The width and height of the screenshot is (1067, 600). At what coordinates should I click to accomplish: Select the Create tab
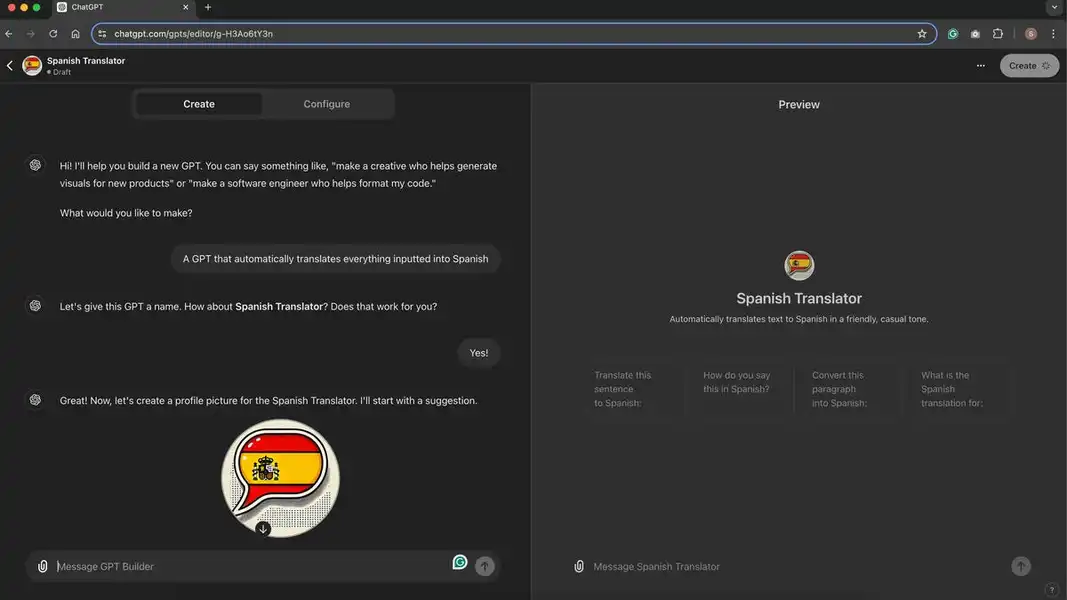(198, 103)
